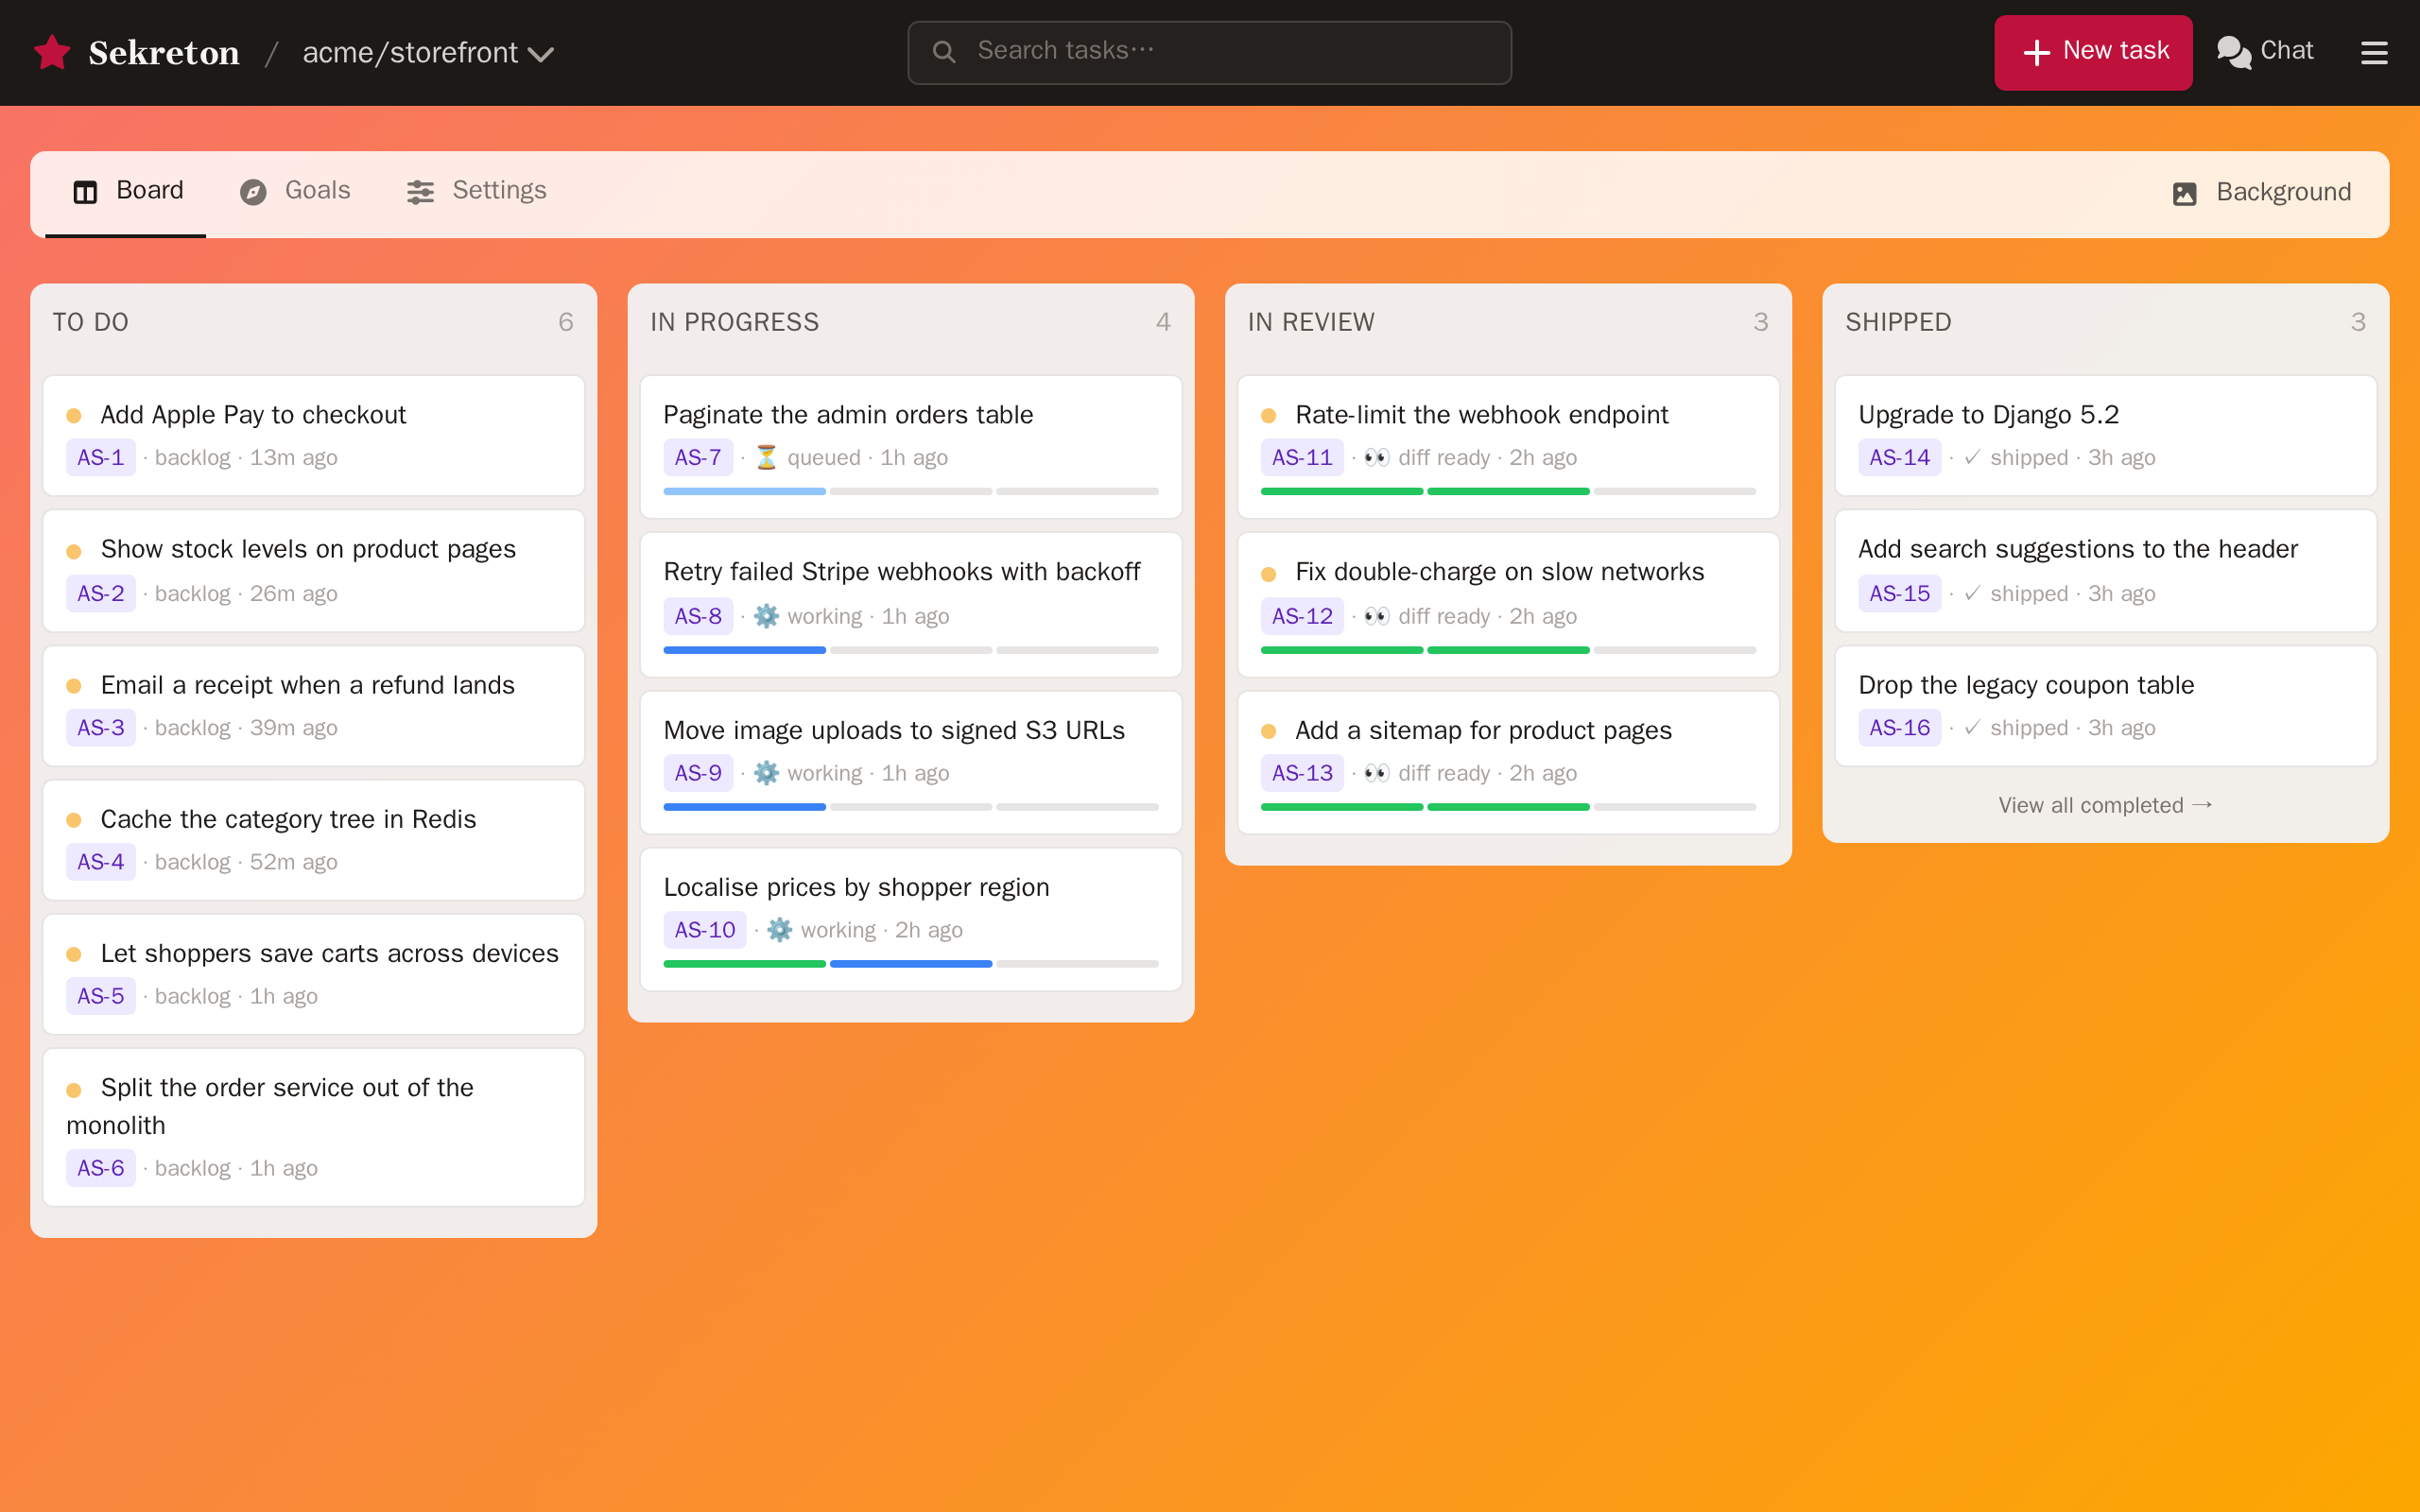Open card Drop the legacy coupon table
The image size is (2420, 1512).
coord(2105,706)
